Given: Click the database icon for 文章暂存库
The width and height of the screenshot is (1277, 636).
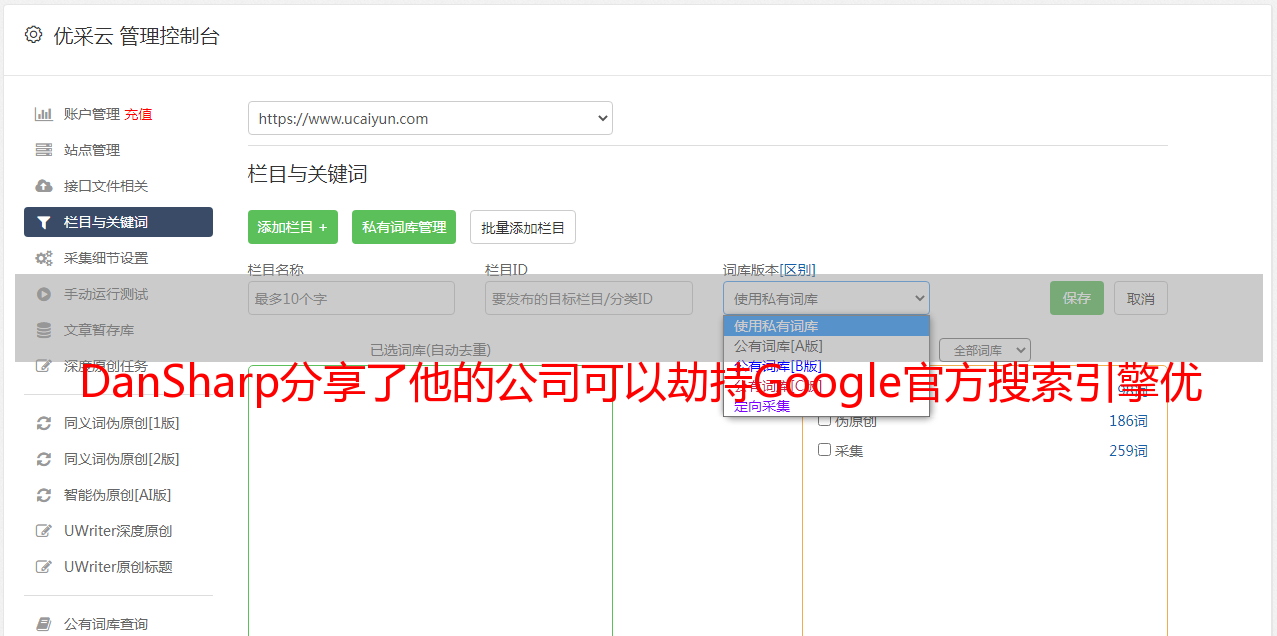Looking at the screenshot, I should coord(44,330).
